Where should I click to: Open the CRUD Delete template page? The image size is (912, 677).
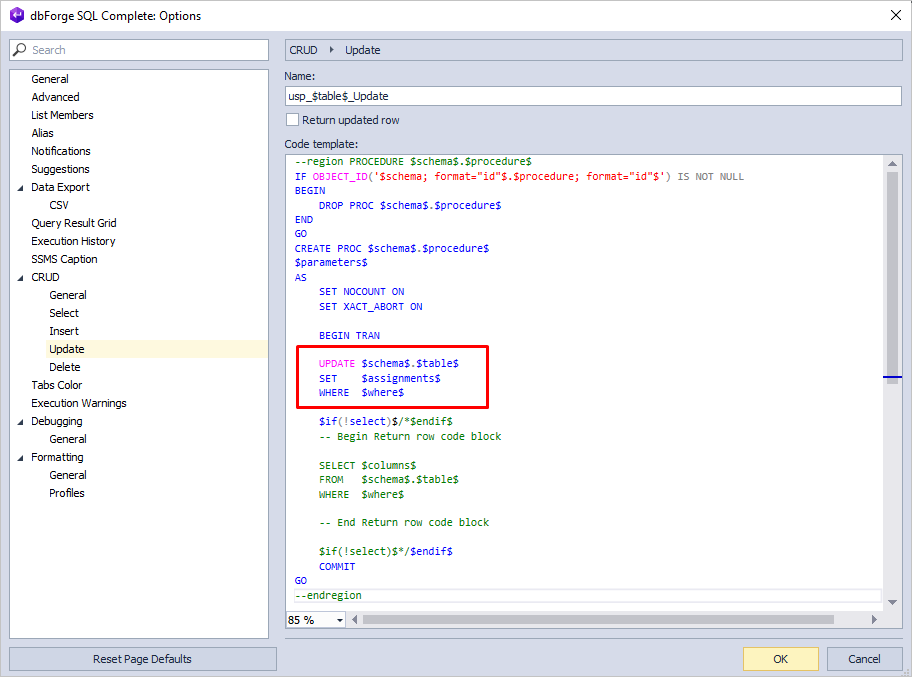pyautogui.click(x=65, y=368)
